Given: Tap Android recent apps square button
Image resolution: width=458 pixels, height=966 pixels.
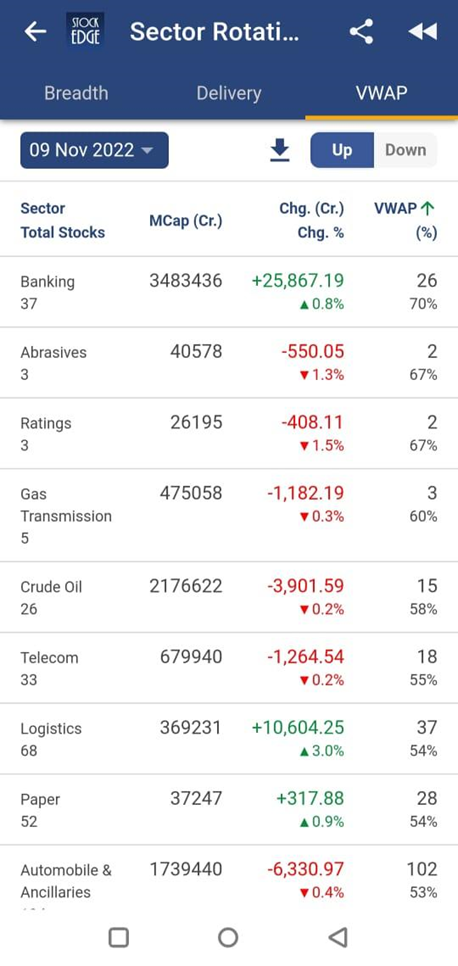Looking at the screenshot, I should click(x=118, y=937).
